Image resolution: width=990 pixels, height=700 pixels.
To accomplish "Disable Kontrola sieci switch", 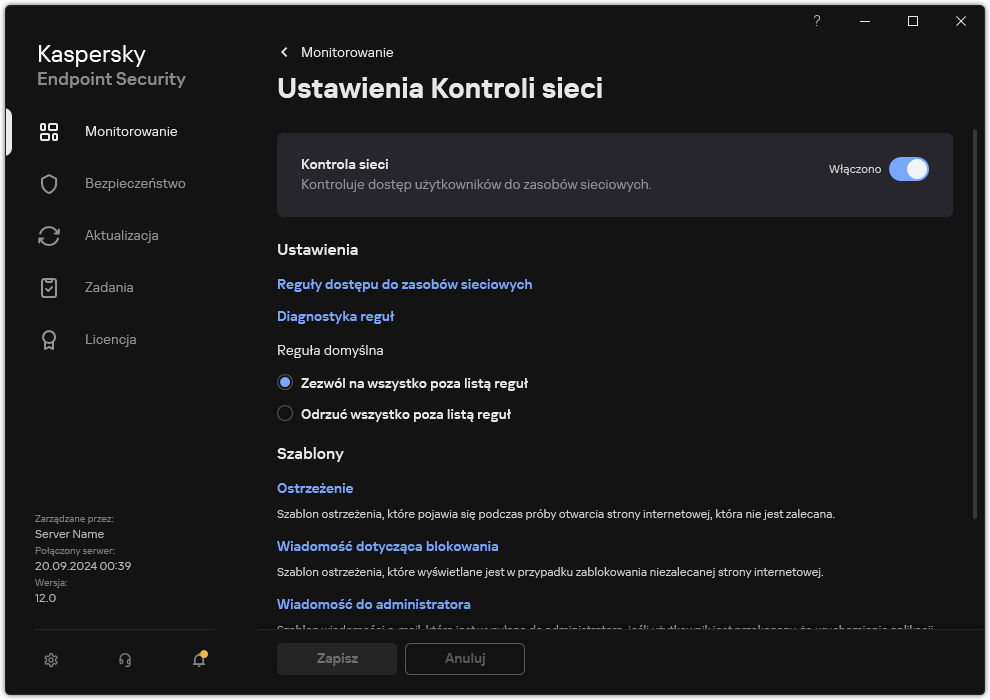I will [909, 169].
